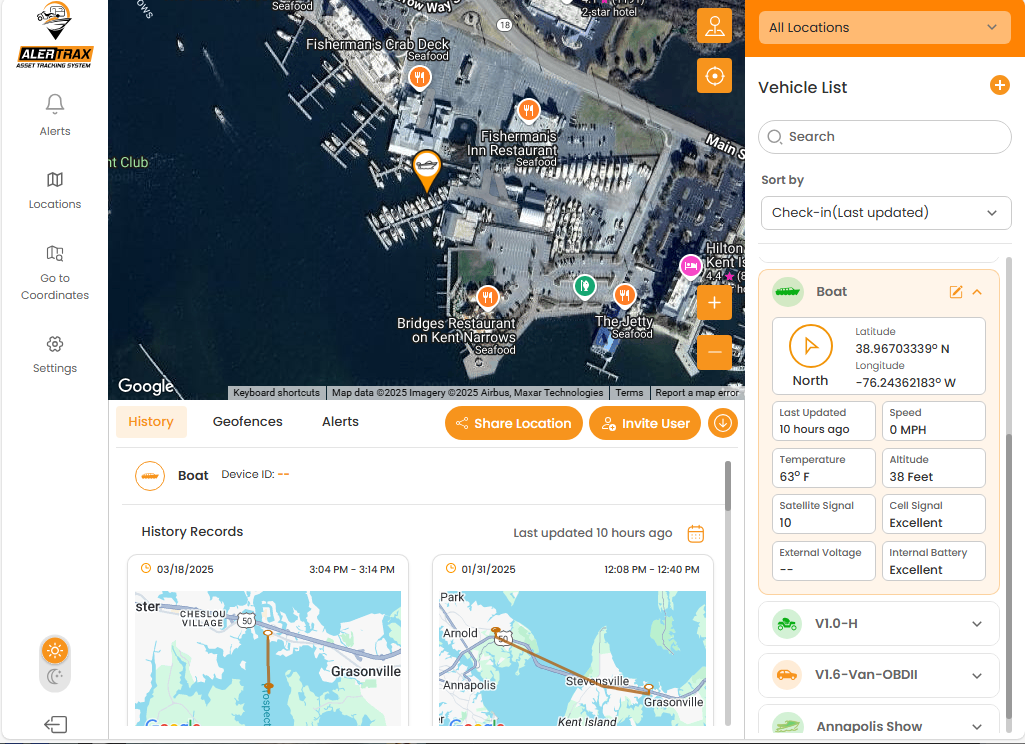
Task: Switch to the Geofences tab
Action: pyautogui.click(x=248, y=422)
